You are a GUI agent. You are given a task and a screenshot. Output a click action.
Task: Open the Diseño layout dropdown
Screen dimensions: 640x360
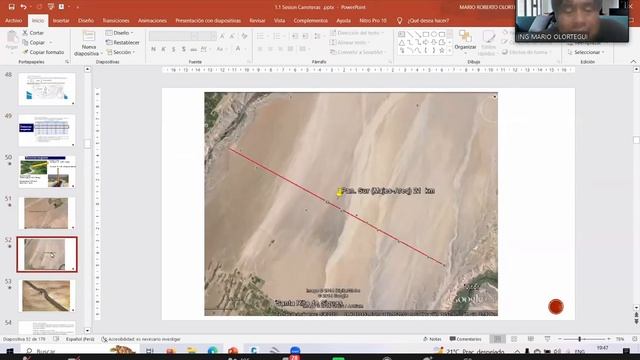[120, 33]
